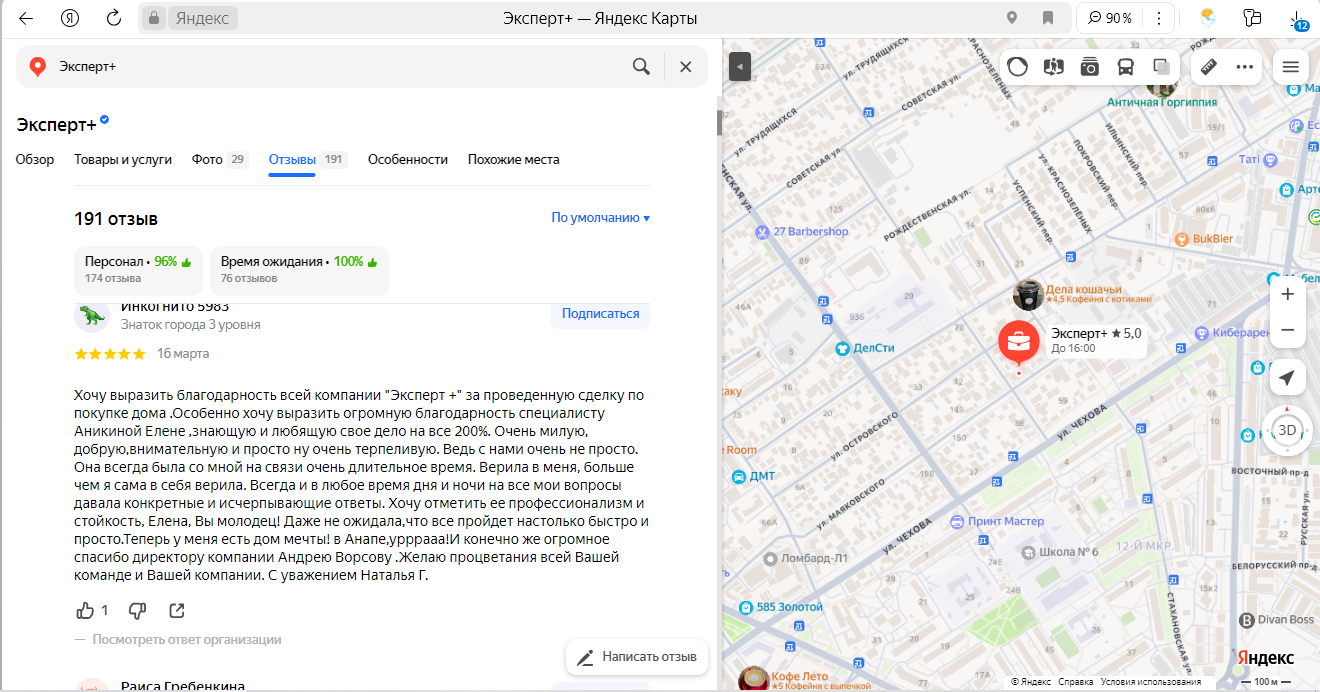Toggle street panoramas on the map

coord(1053,67)
